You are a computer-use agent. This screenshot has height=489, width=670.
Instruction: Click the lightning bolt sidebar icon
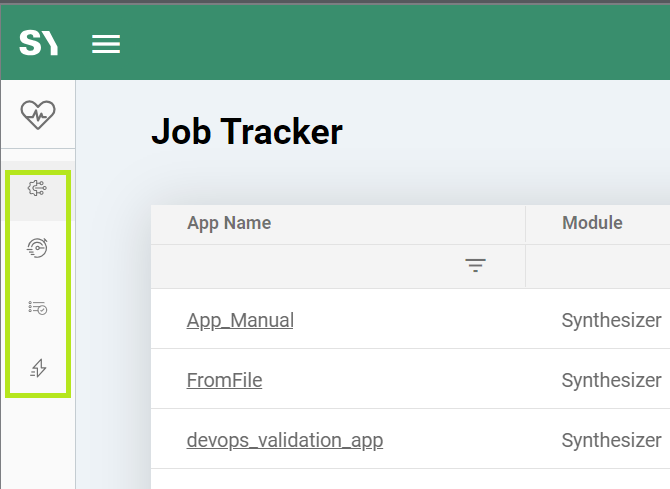(x=38, y=368)
